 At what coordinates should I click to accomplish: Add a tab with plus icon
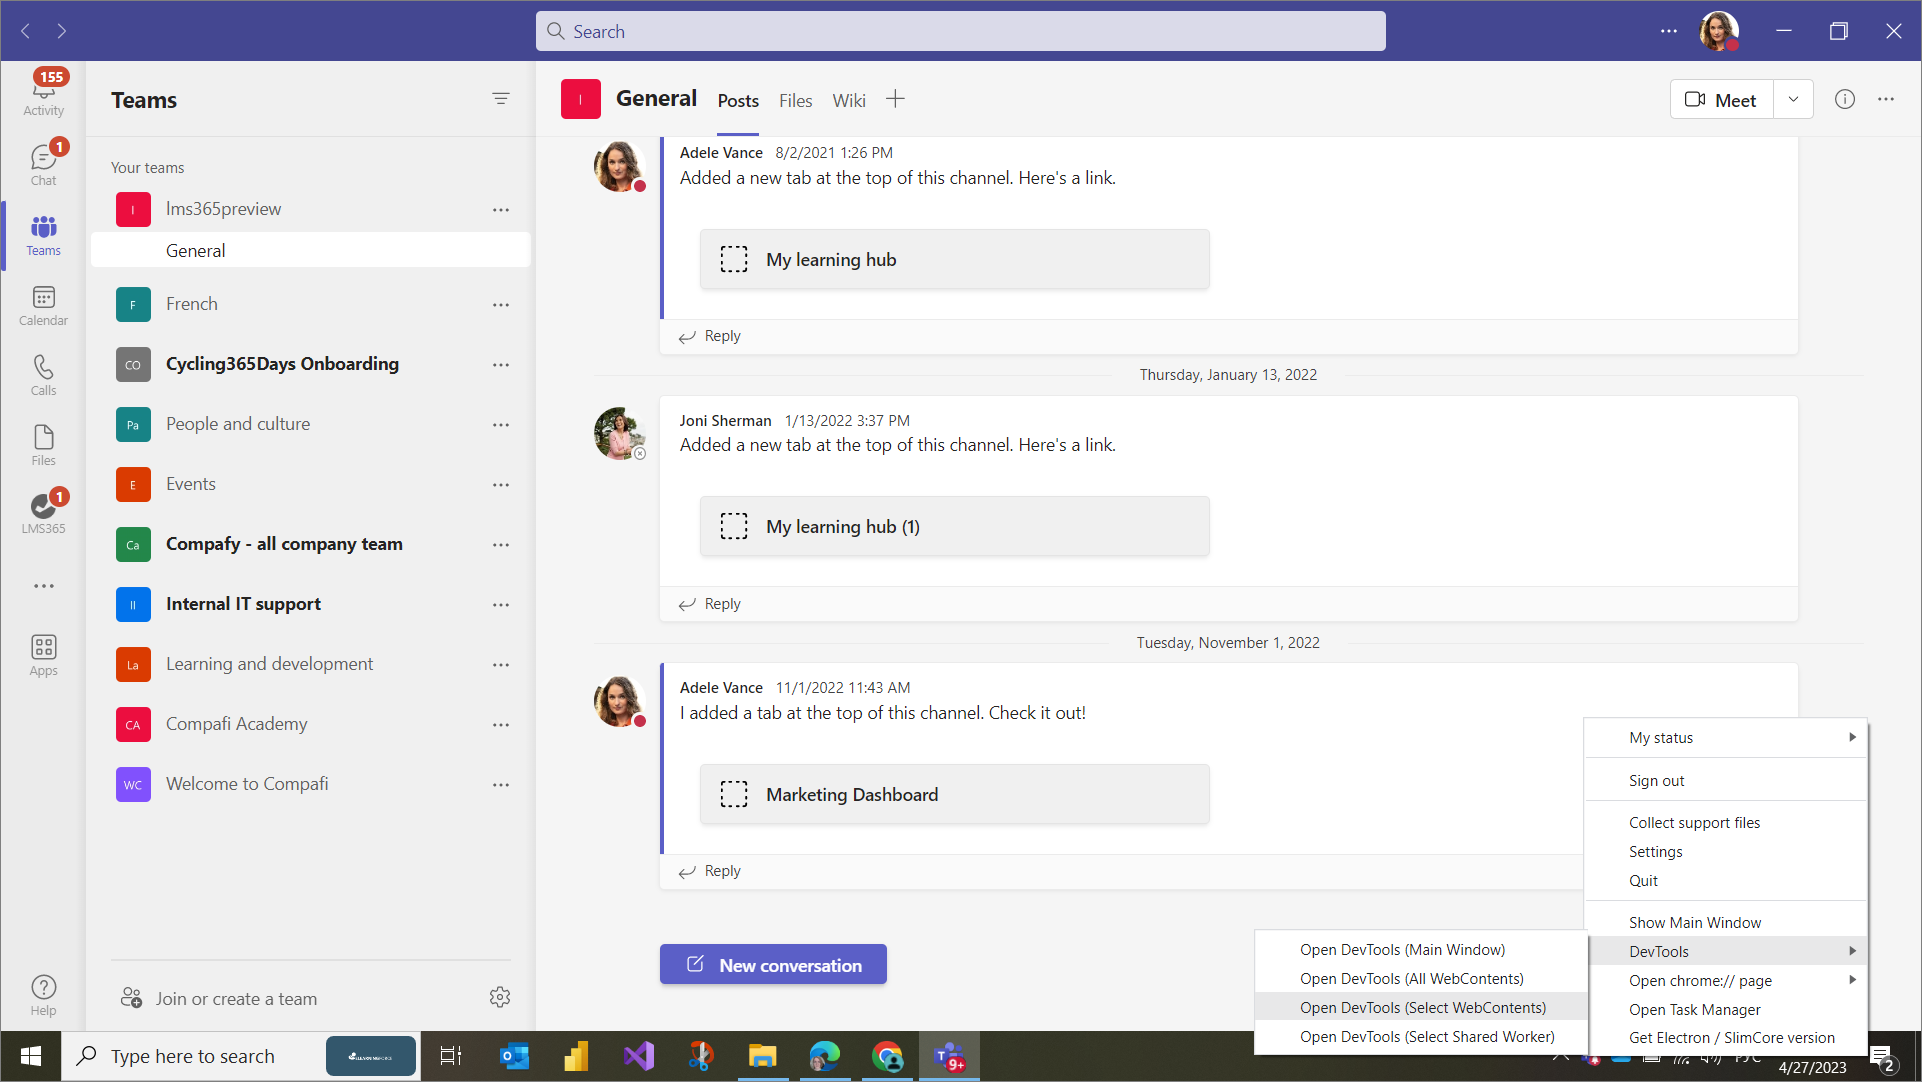point(895,99)
